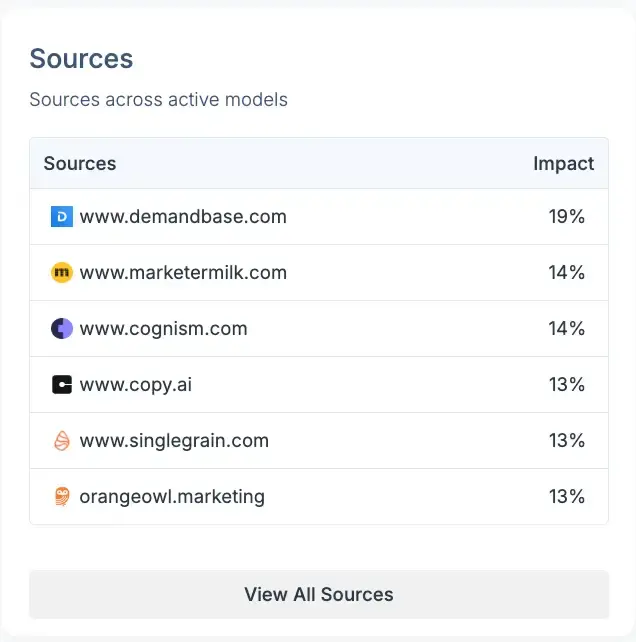The image size is (636, 642).
Task: Open www.copy.ai source entry
Action: tap(135, 384)
